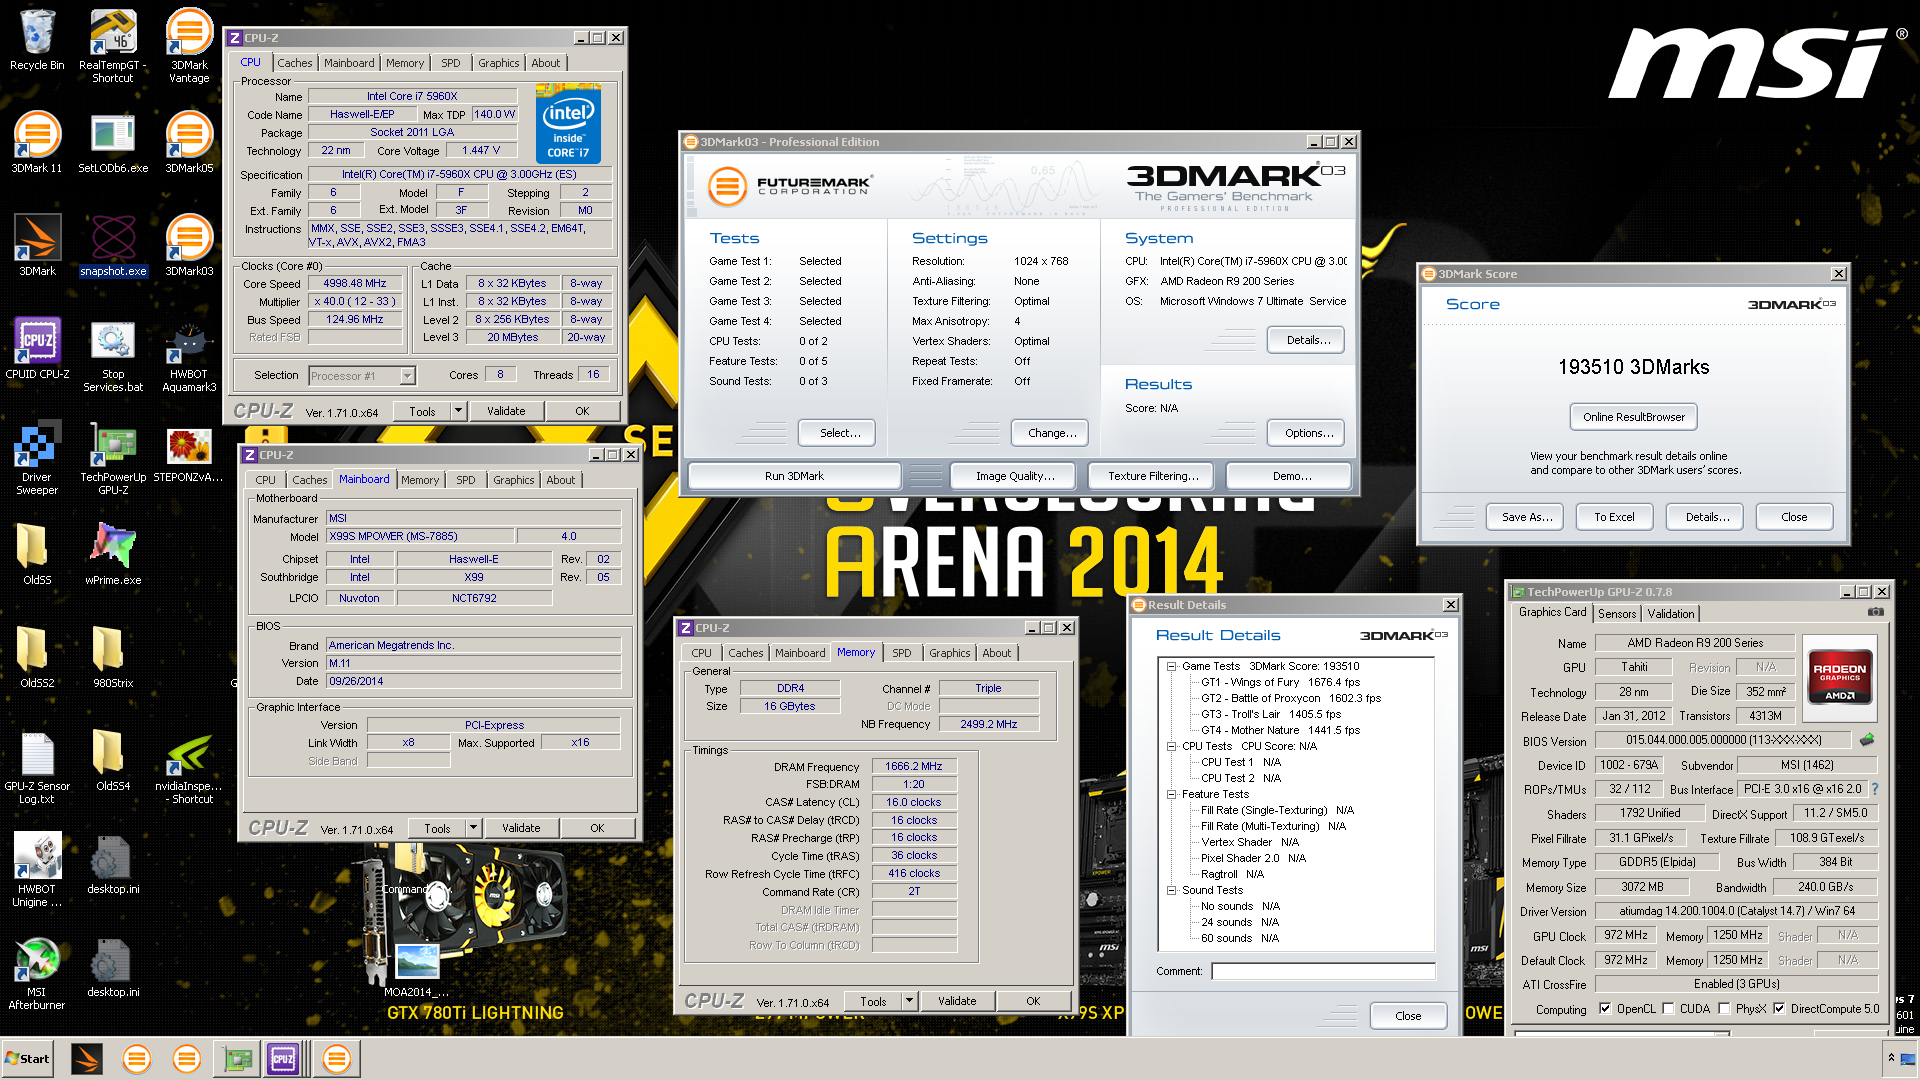Click Save As... in 3DMark Score window

pos(1527,517)
